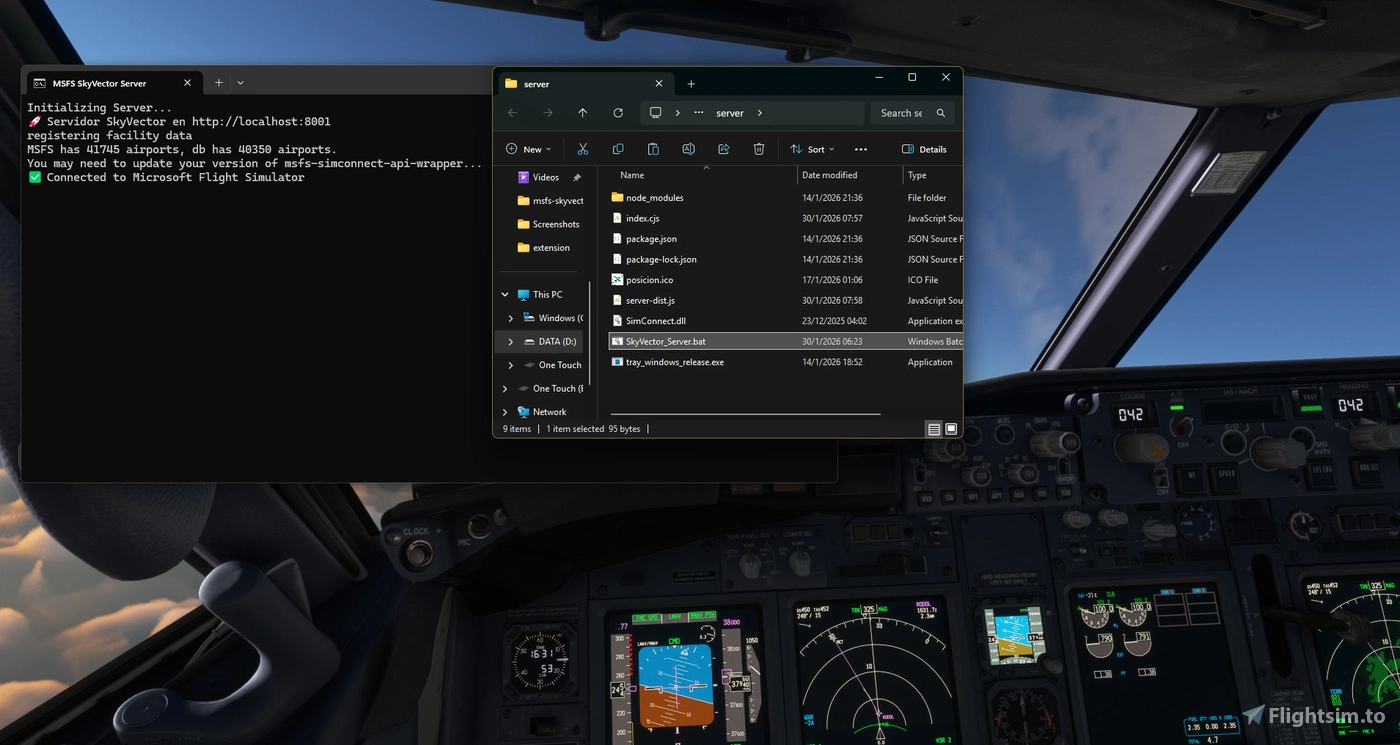Click the Paste icon in the toolbar
The height and width of the screenshot is (745, 1400).
point(653,148)
